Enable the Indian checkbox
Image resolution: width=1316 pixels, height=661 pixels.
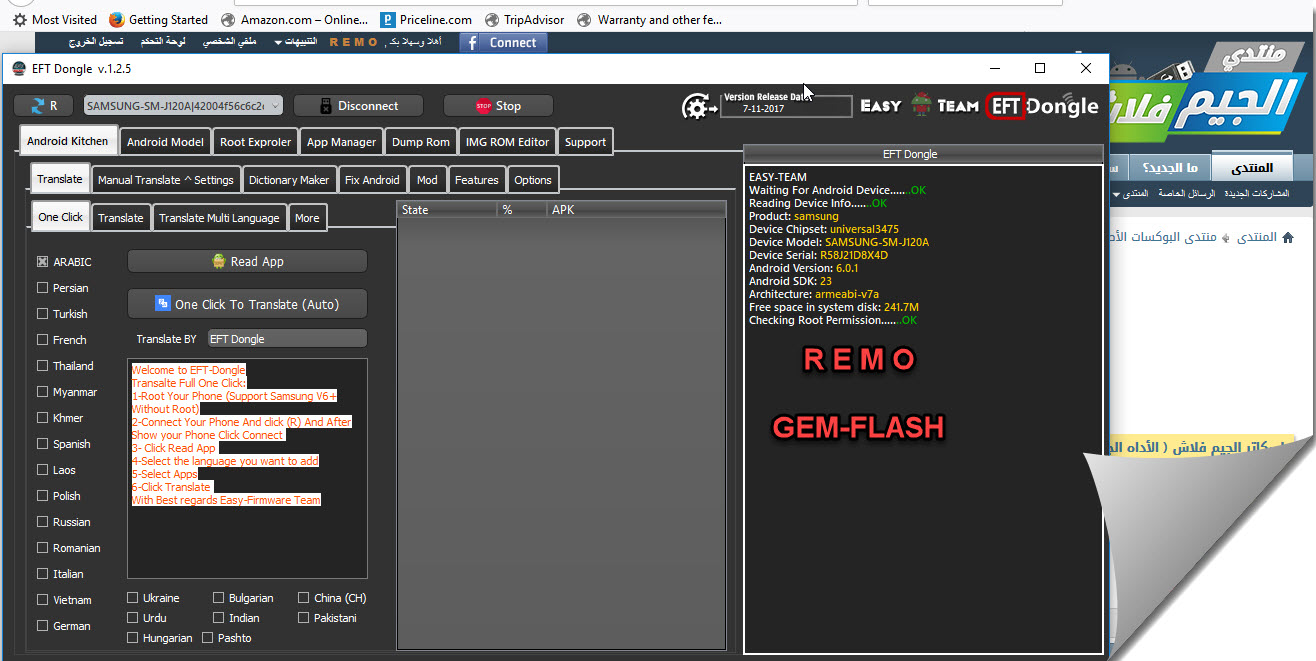tap(219, 618)
